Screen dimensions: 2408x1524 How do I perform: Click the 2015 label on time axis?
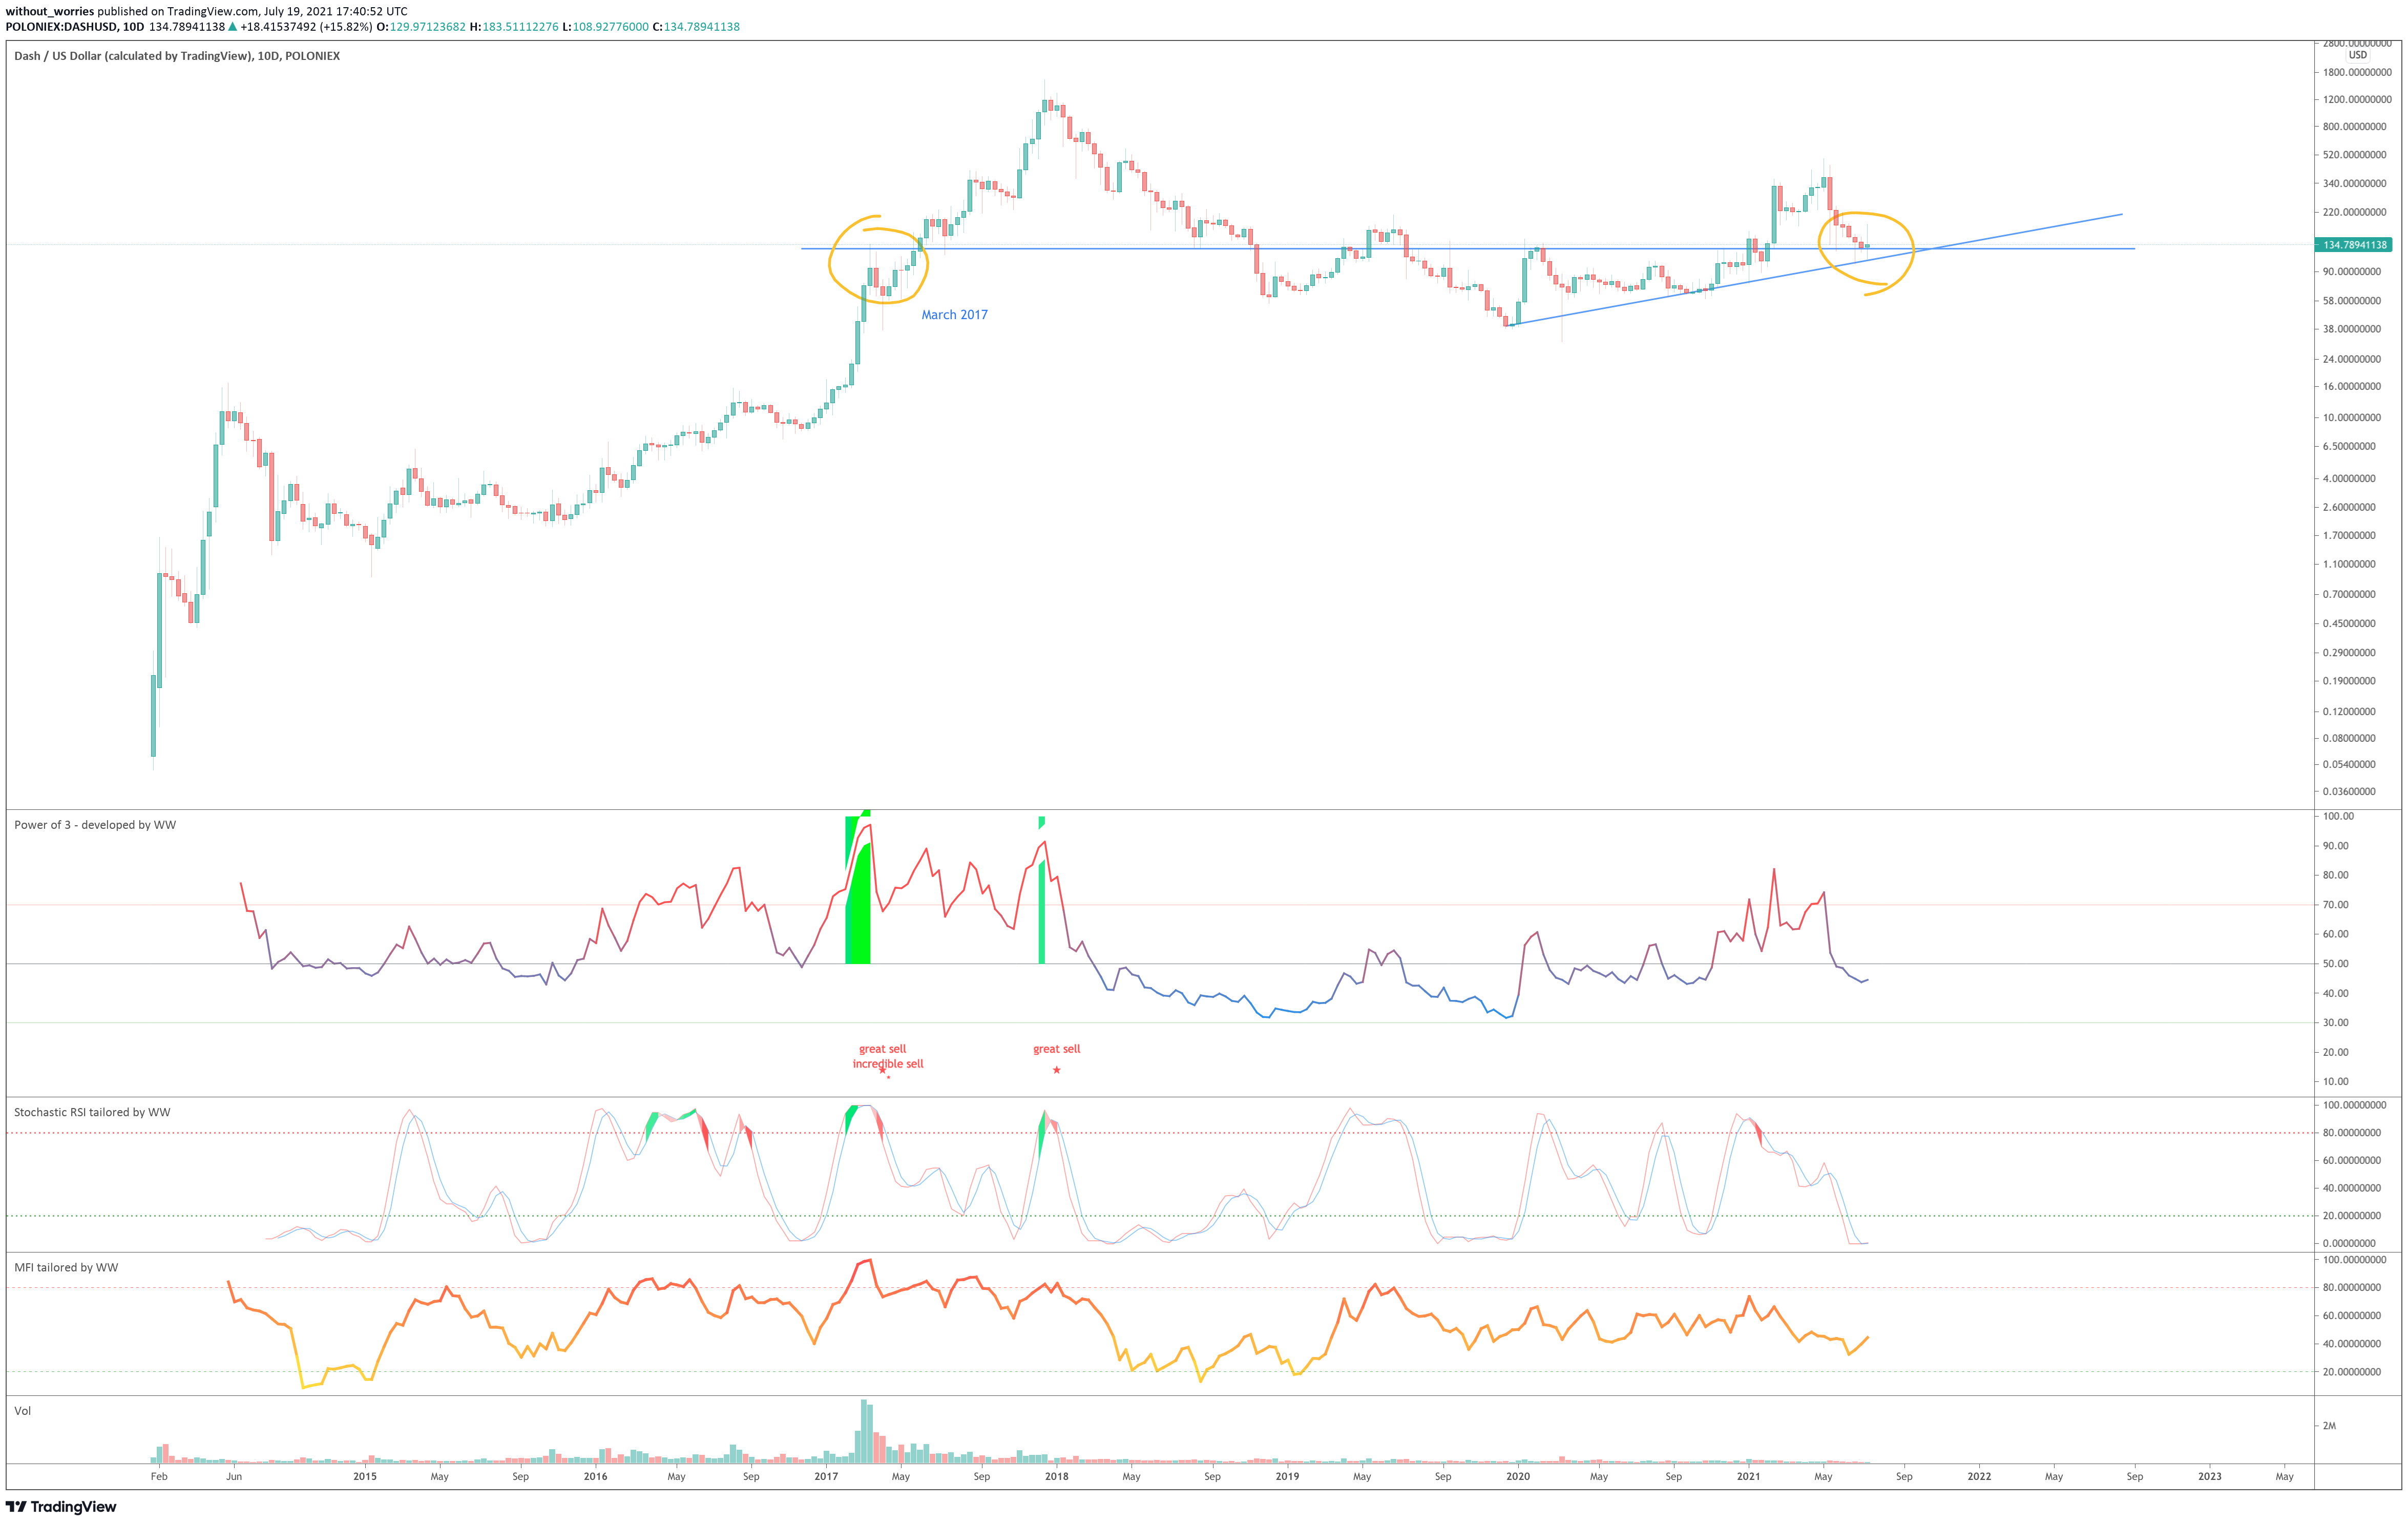(x=365, y=1476)
